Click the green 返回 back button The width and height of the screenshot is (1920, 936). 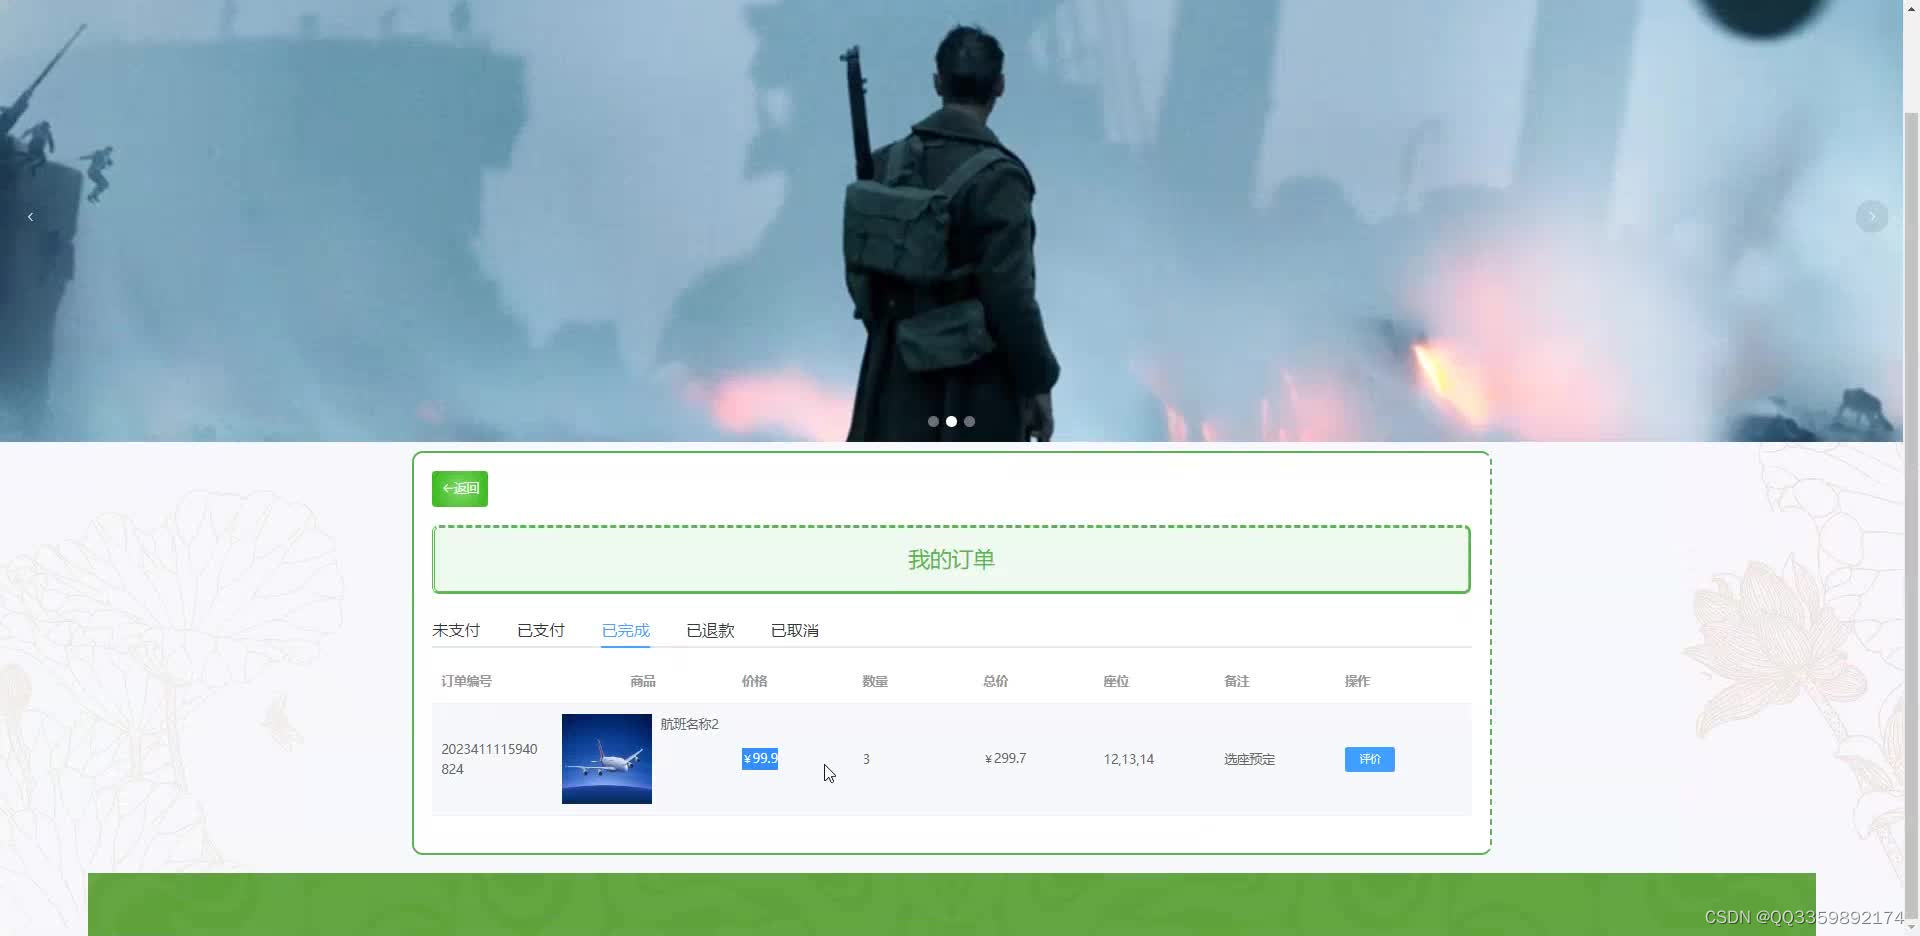tap(460, 489)
